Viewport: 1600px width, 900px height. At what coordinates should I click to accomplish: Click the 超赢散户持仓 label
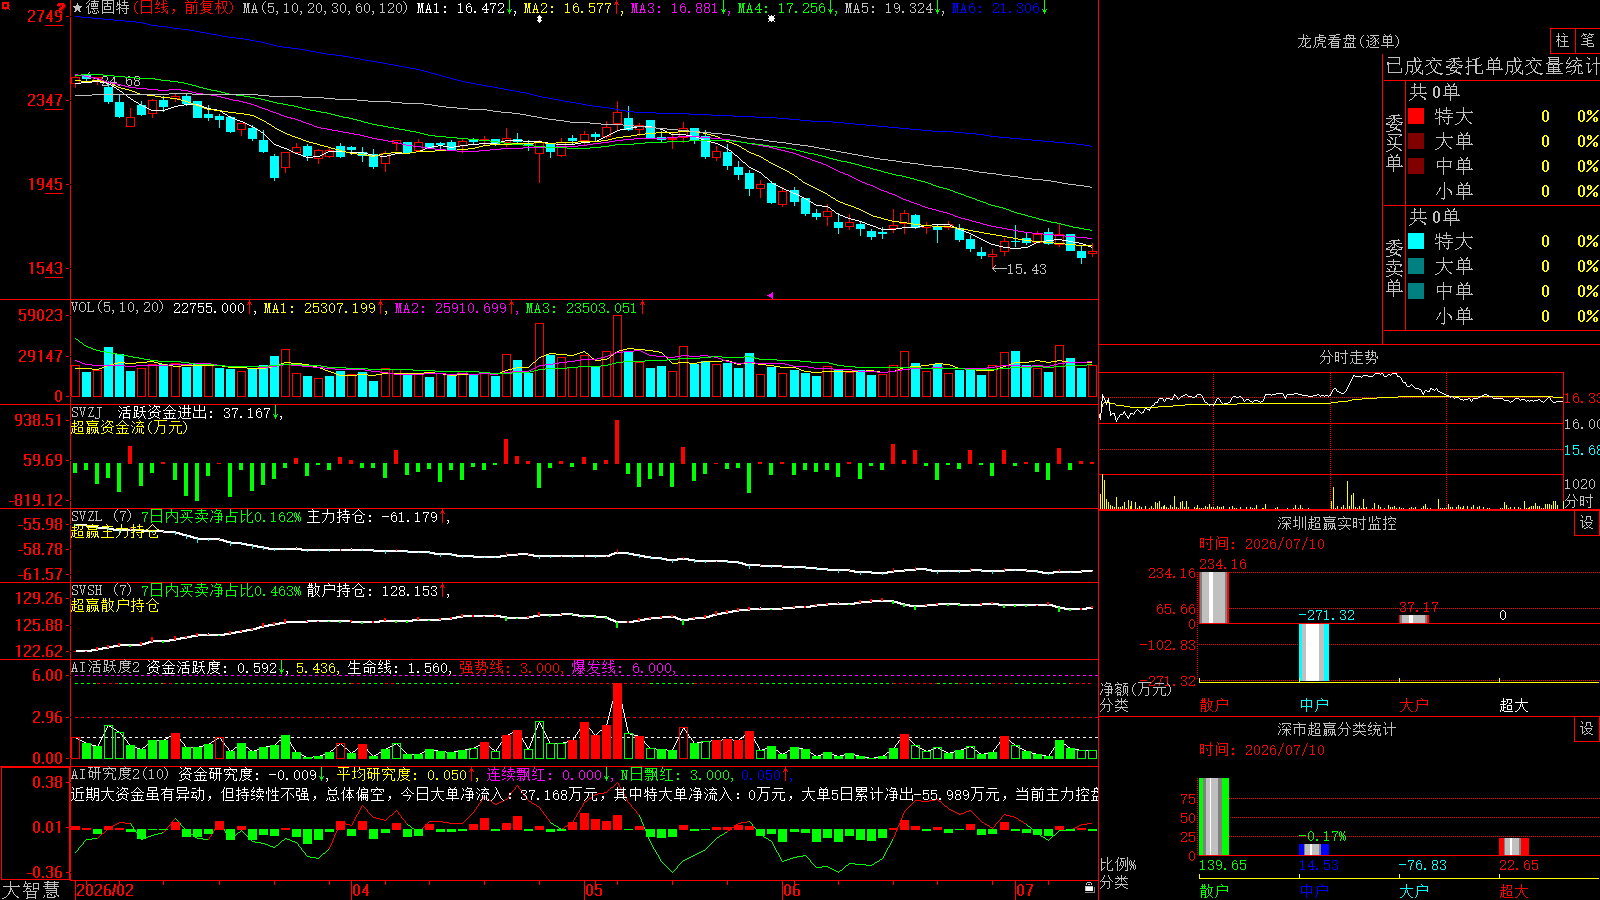115,605
